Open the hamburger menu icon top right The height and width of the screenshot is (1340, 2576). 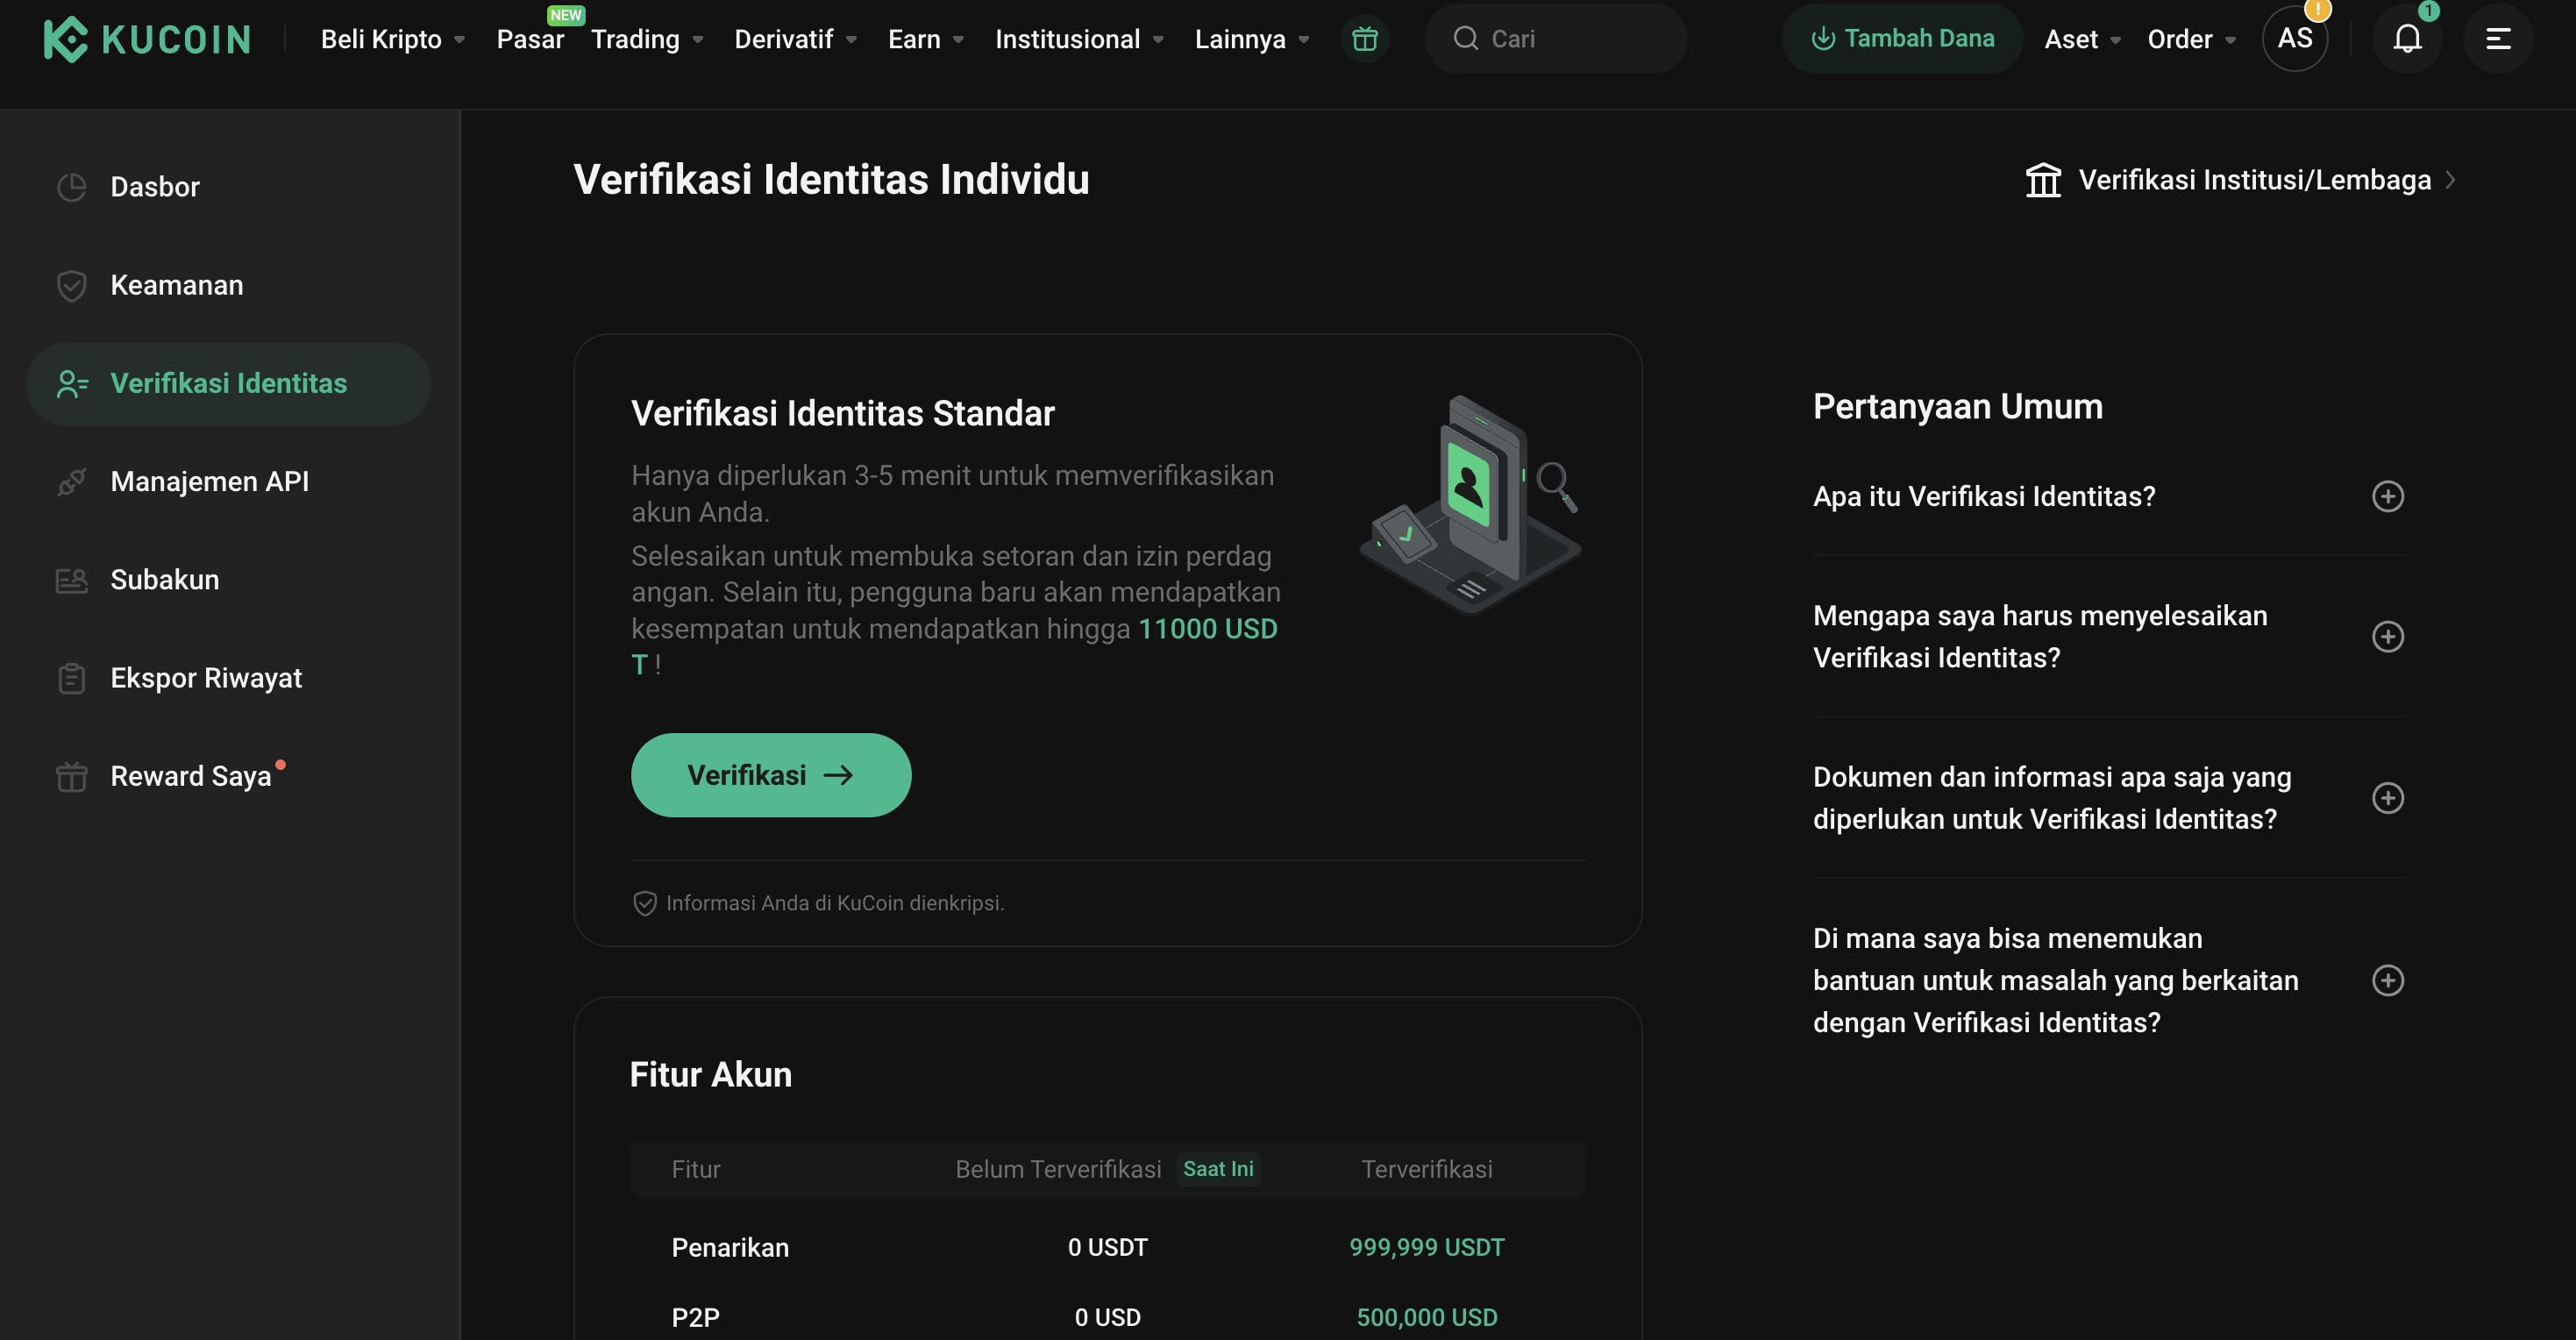[x=2499, y=38]
